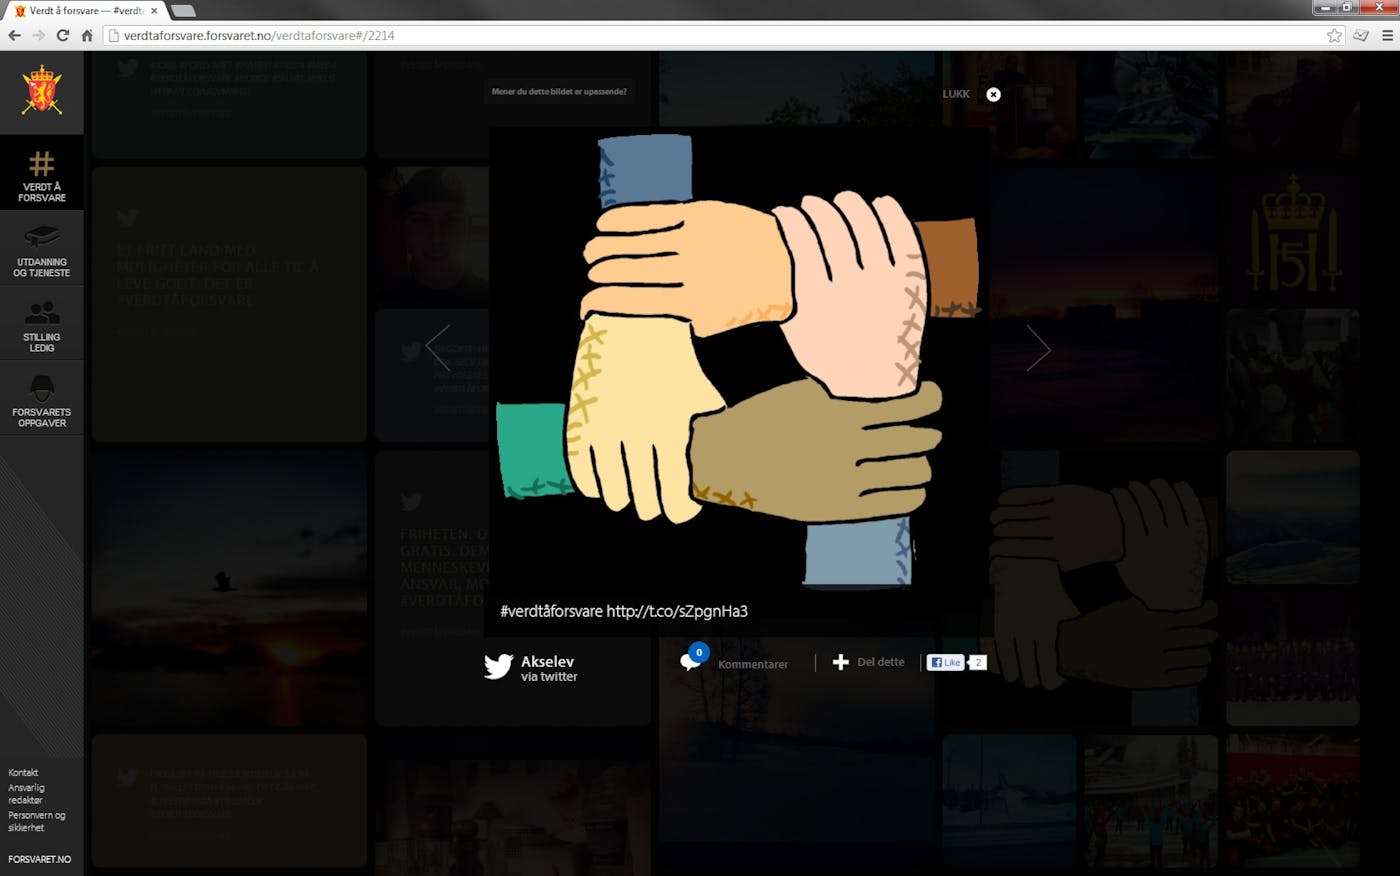This screenshot has height=876, width=1400.
Task: Open comments via speech bubble icon
Action: [691, 661]
